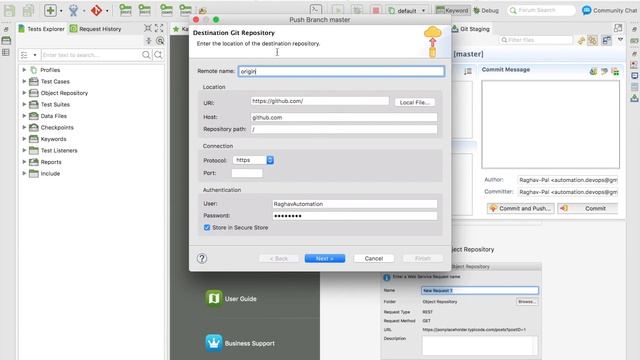Click the add signed-off-by icon above Commit Message
This screenshot has width=640, height=360.
click(604, 71)
